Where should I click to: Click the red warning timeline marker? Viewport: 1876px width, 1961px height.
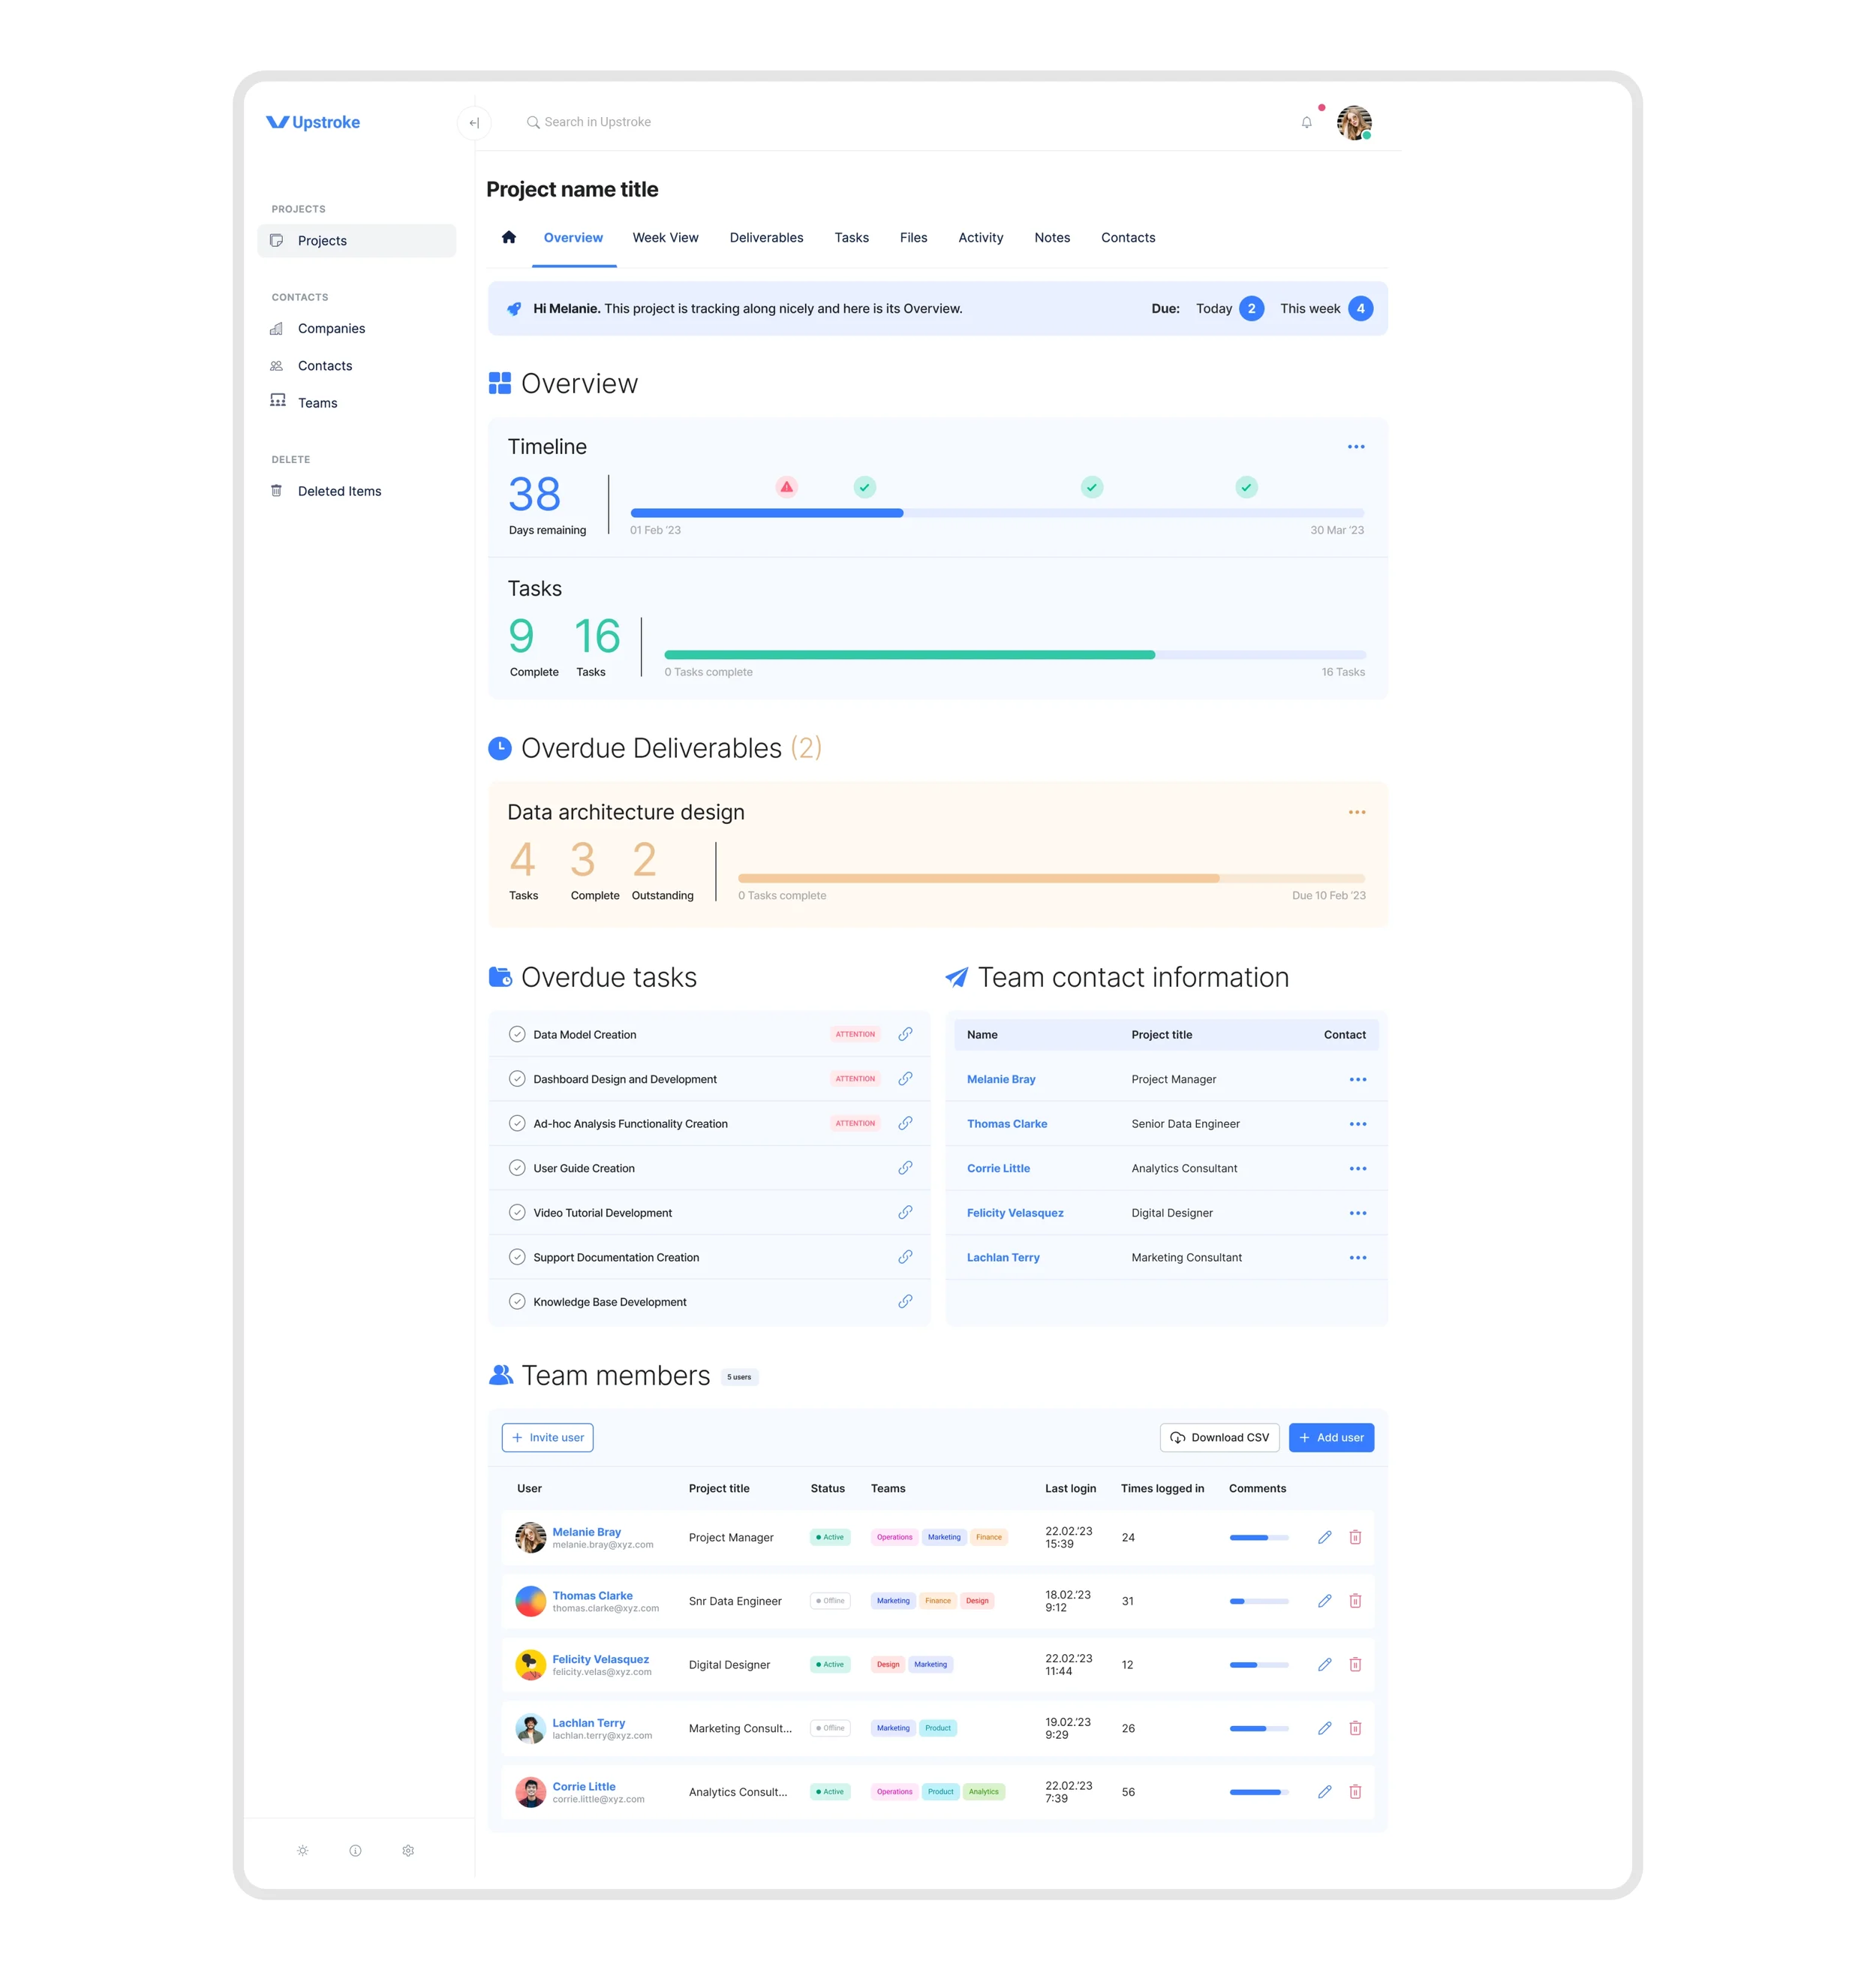click(787, 487)
